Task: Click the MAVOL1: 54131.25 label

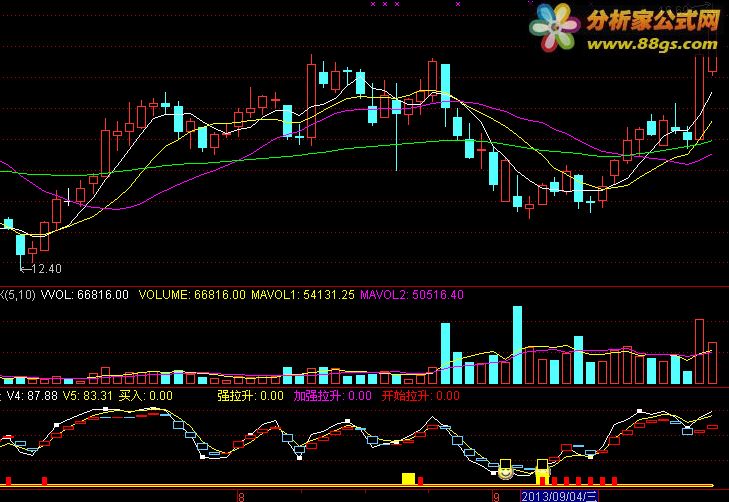Action: 303,295
